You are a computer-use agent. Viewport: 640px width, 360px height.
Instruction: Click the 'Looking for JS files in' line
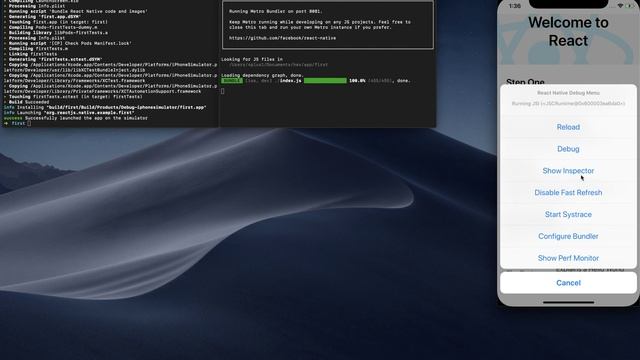(x=251, y=60)
